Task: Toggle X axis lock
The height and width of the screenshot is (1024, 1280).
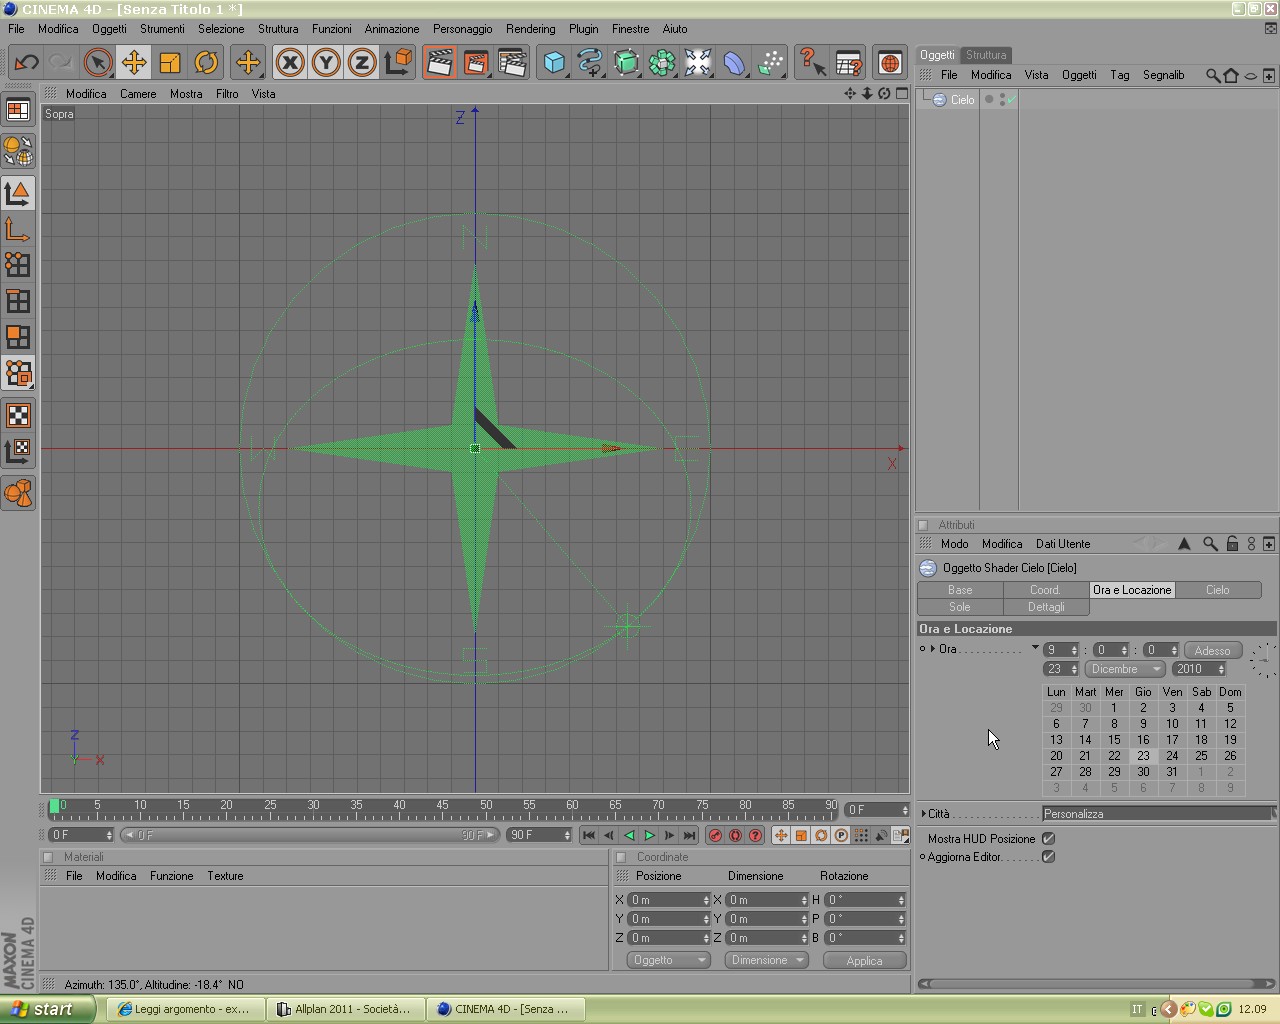Action: (290, 63)
